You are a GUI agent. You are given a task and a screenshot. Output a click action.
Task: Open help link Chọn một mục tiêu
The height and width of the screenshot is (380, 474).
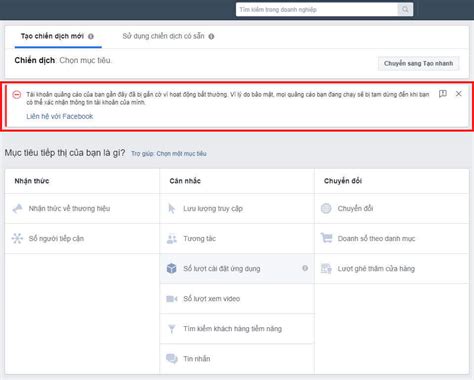click(181, 154)
